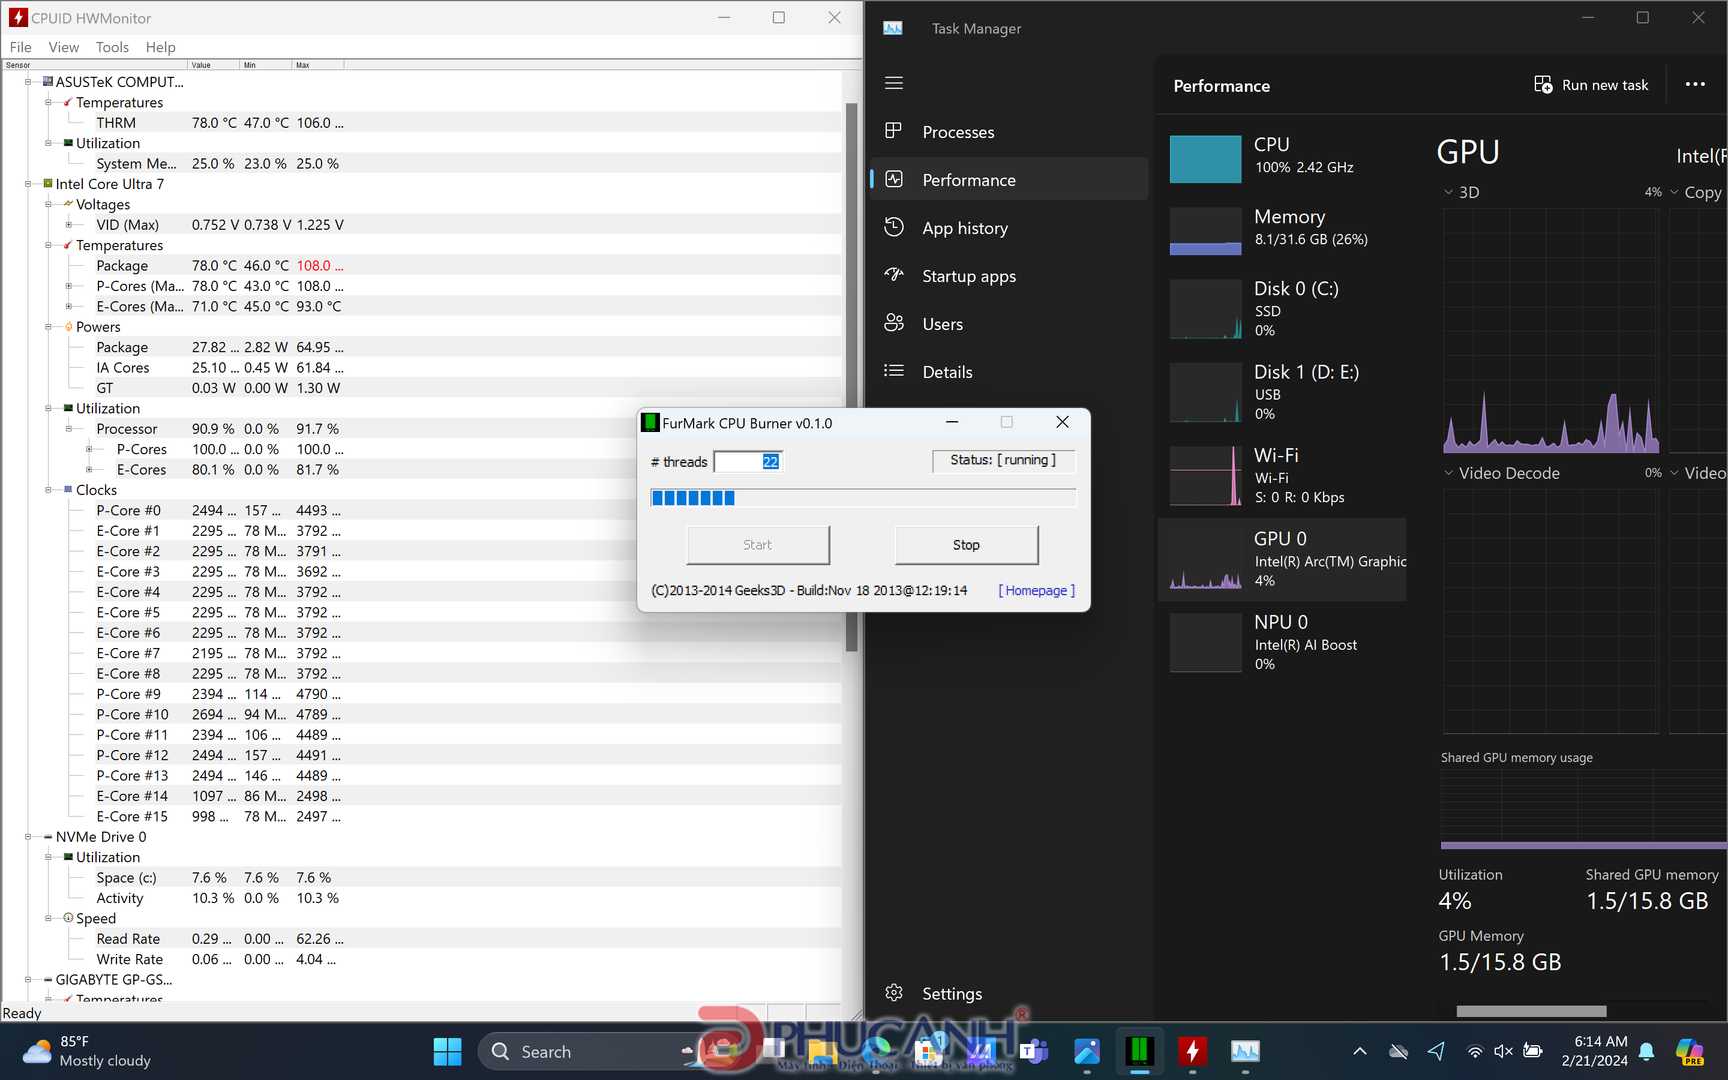Image resolution: width=1728 pixels, height=1080 pixels.
Task: Open Wi-Fi network tray icon
Action: [x=1475, y=1051]
